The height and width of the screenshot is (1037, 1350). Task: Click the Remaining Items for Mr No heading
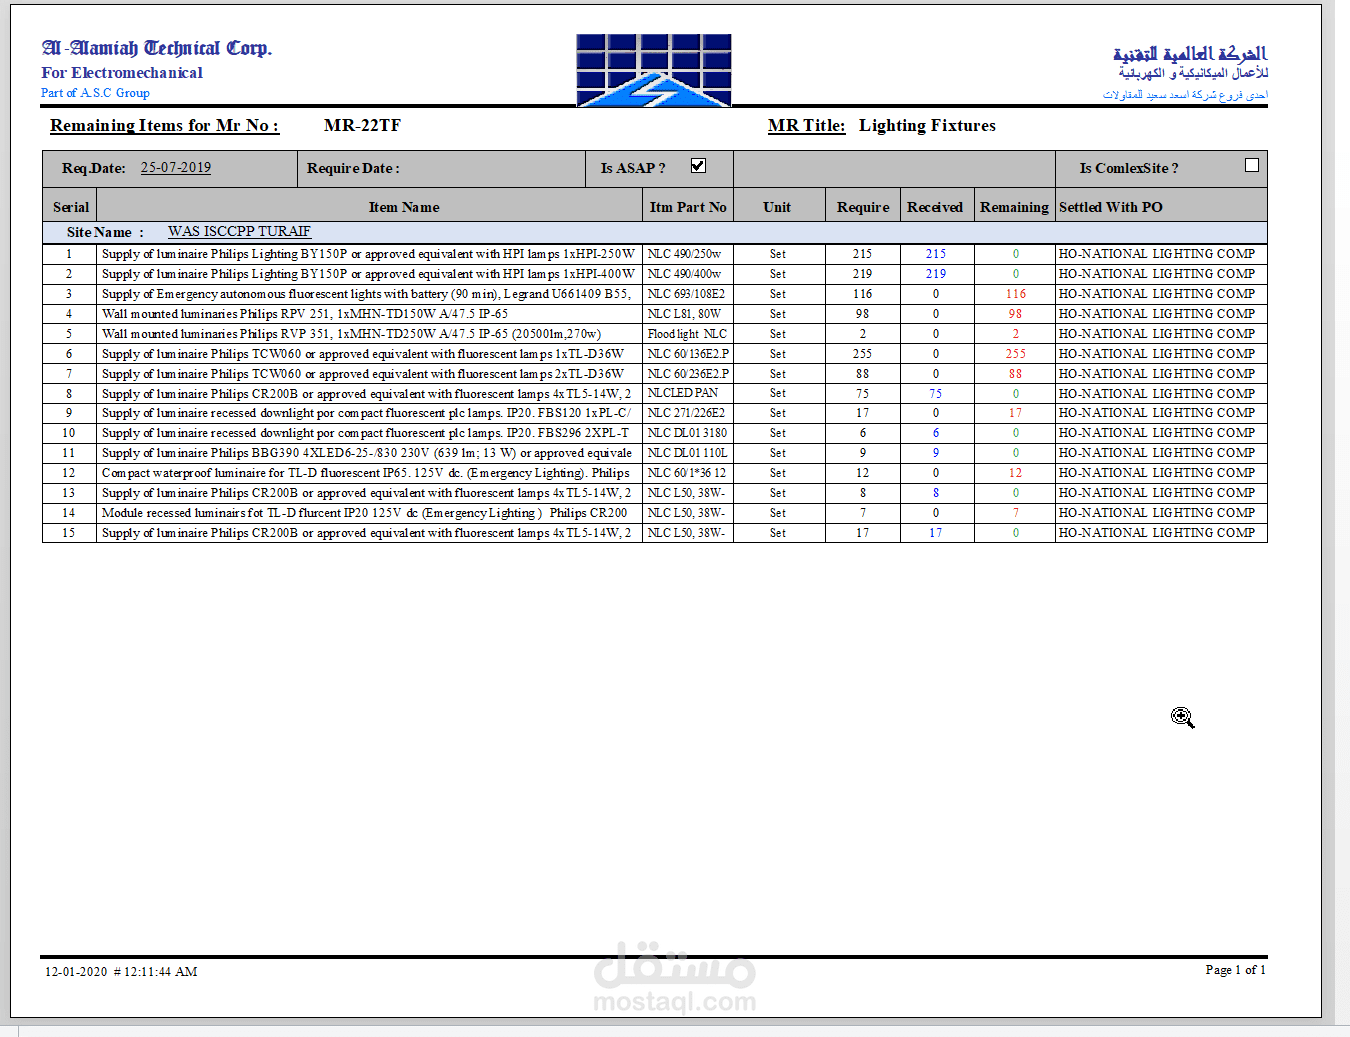pos(164,125)
